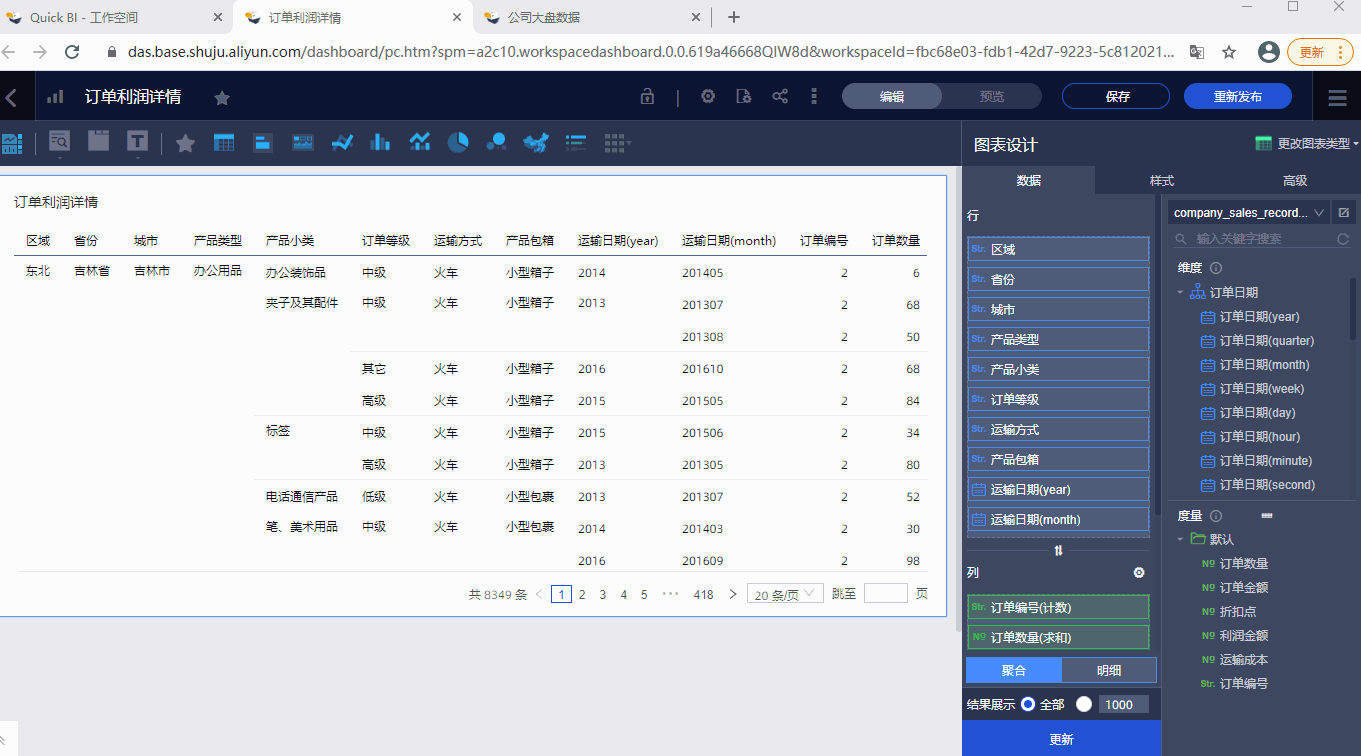The width and height of the screenshot is (1361, 756).
Task: Insert a text box using T icon
Action: (x=137, y=142)
